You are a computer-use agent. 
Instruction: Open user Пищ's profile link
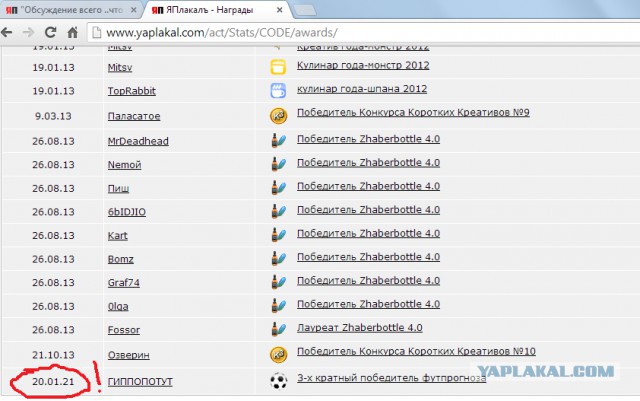coord(118,189)
